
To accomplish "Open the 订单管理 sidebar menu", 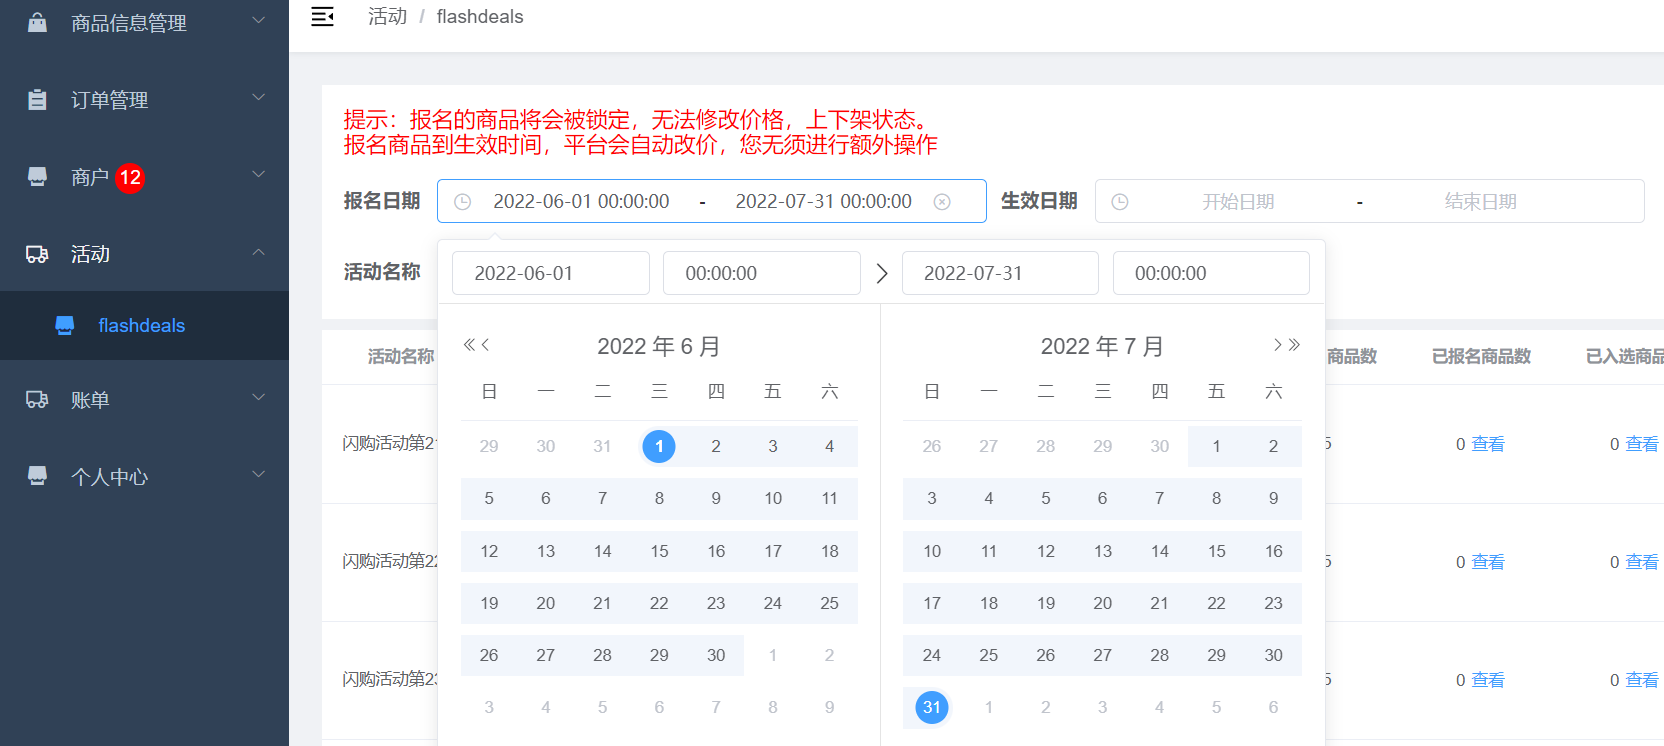I will click(144, 99).
